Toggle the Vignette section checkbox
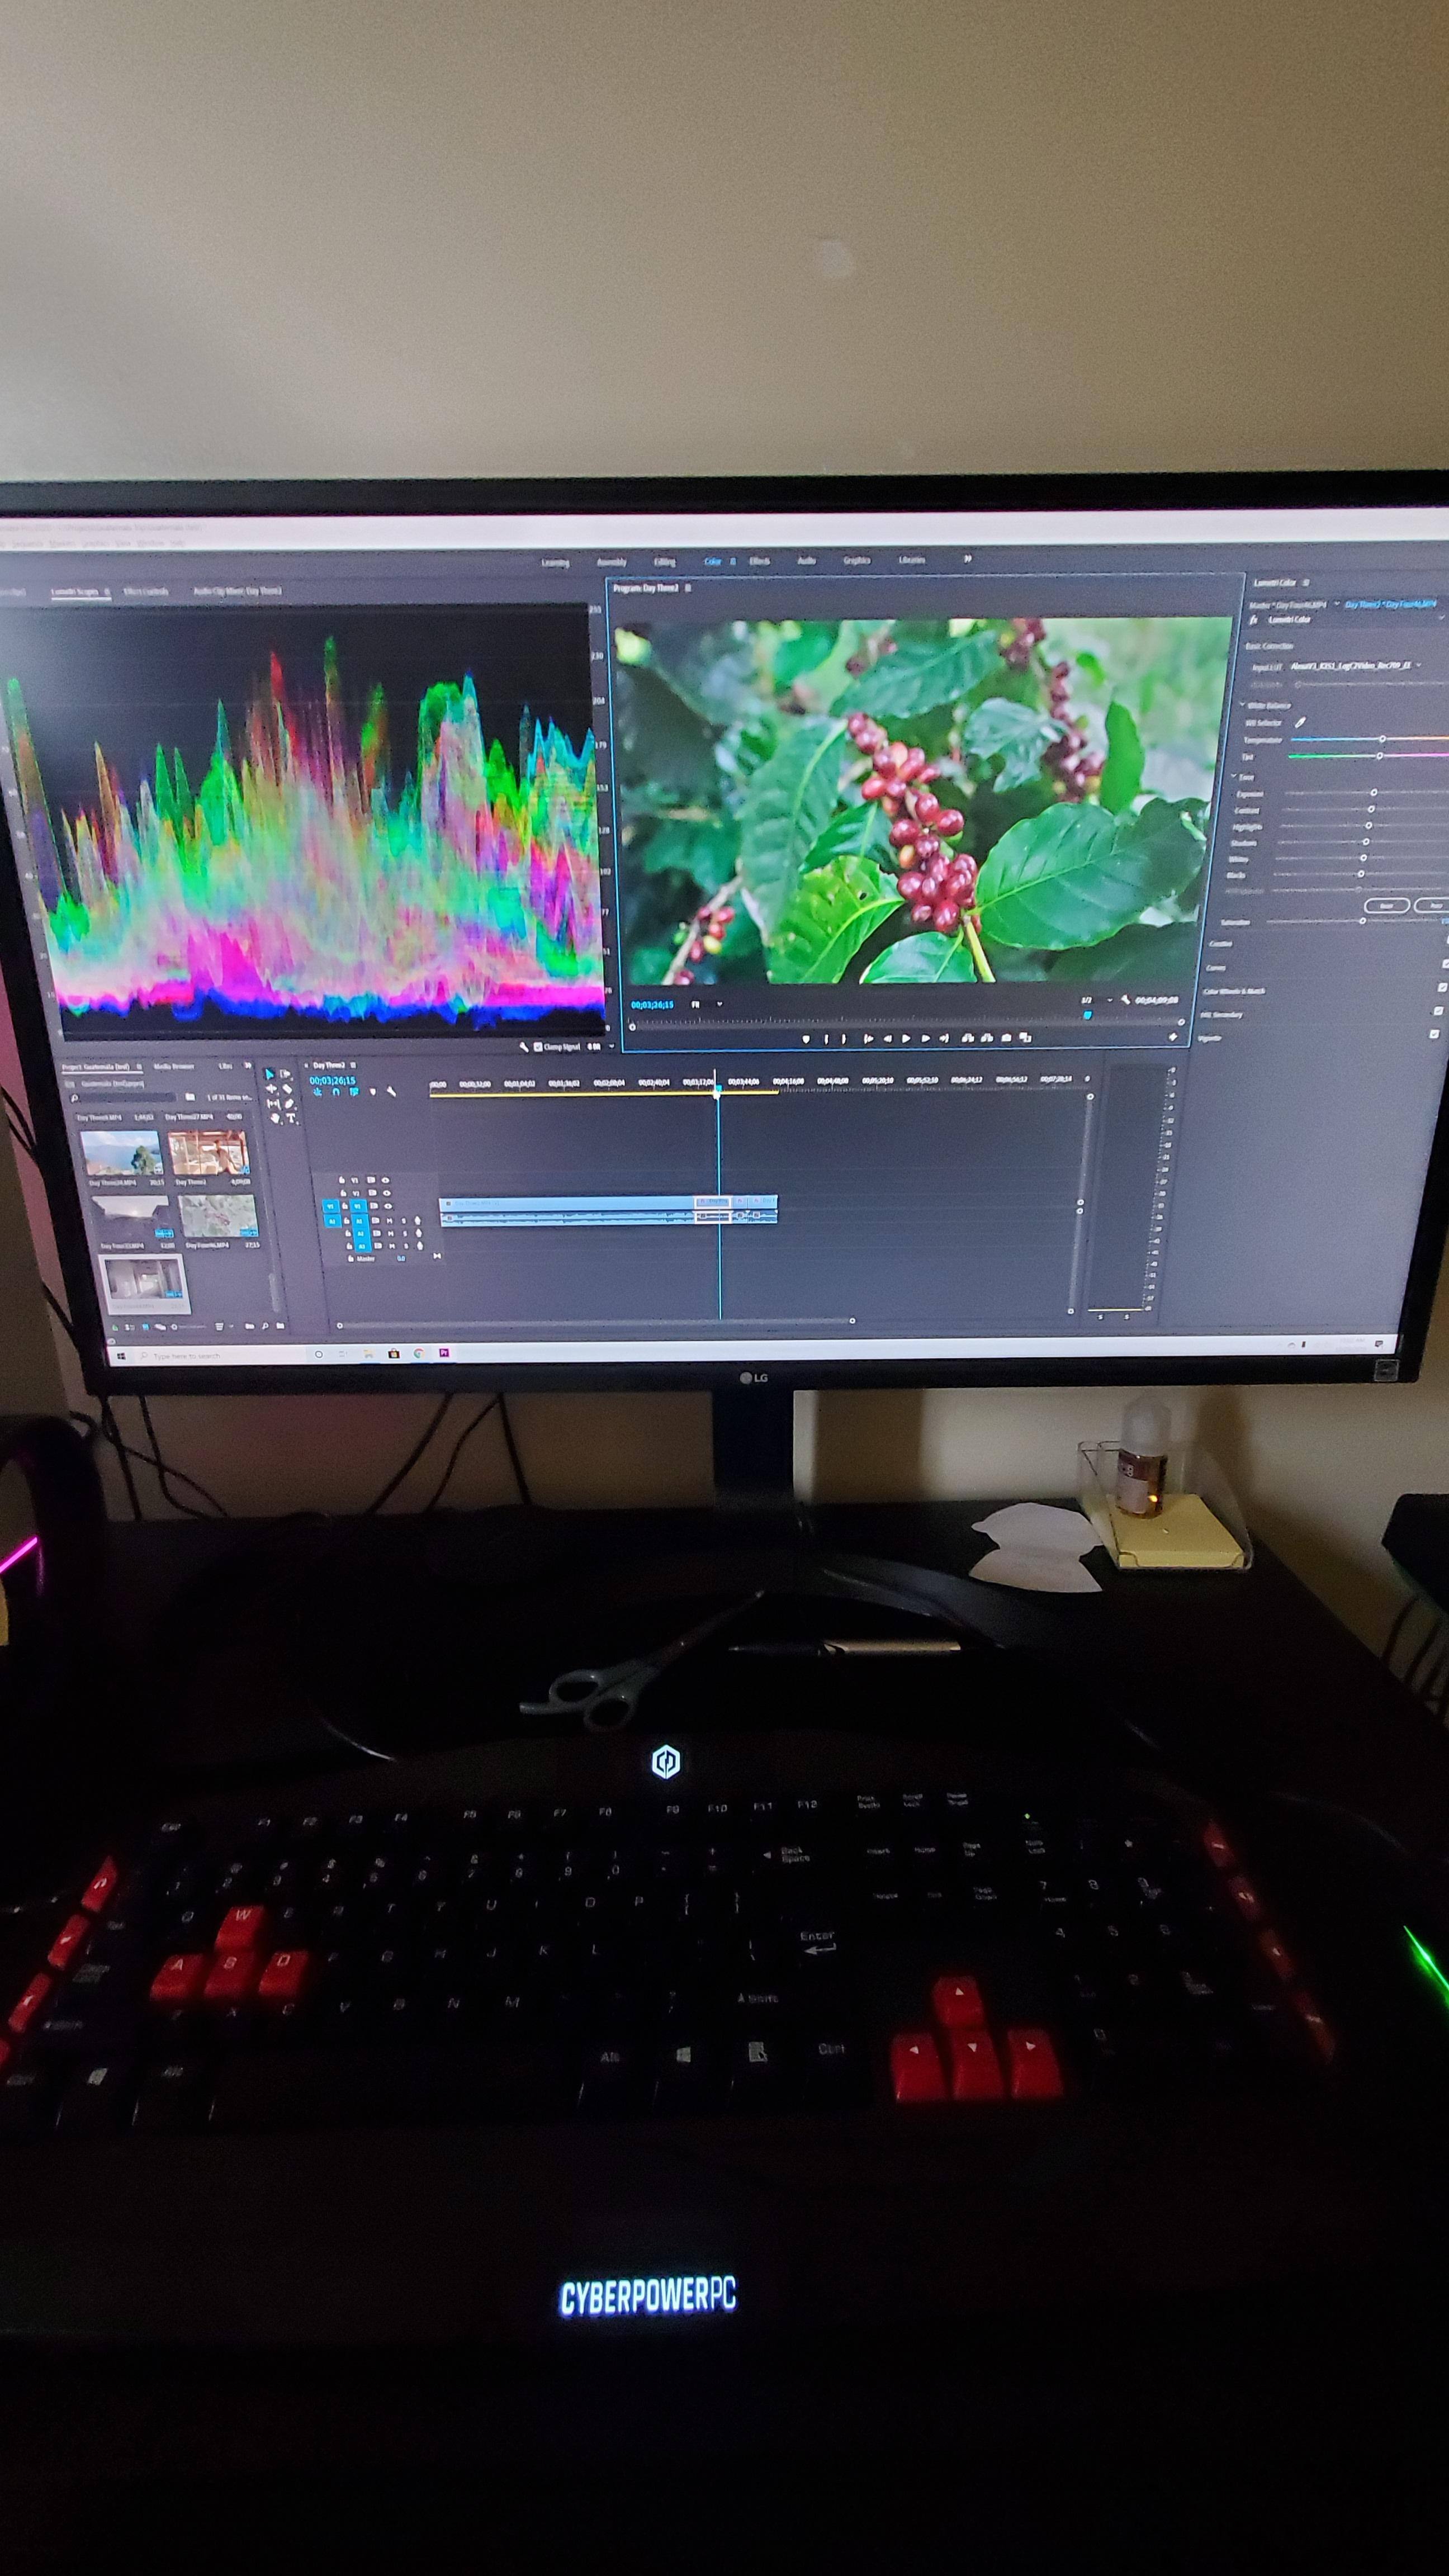 pos(1434,1033)
